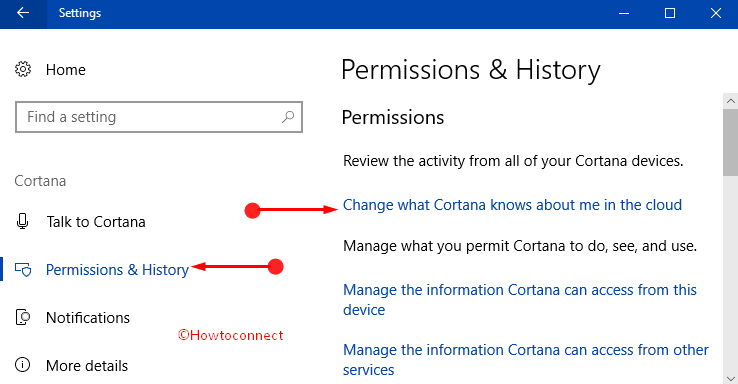
Task: Open Change what Cortana knows about me link
Action: click(x=512, y=205)
